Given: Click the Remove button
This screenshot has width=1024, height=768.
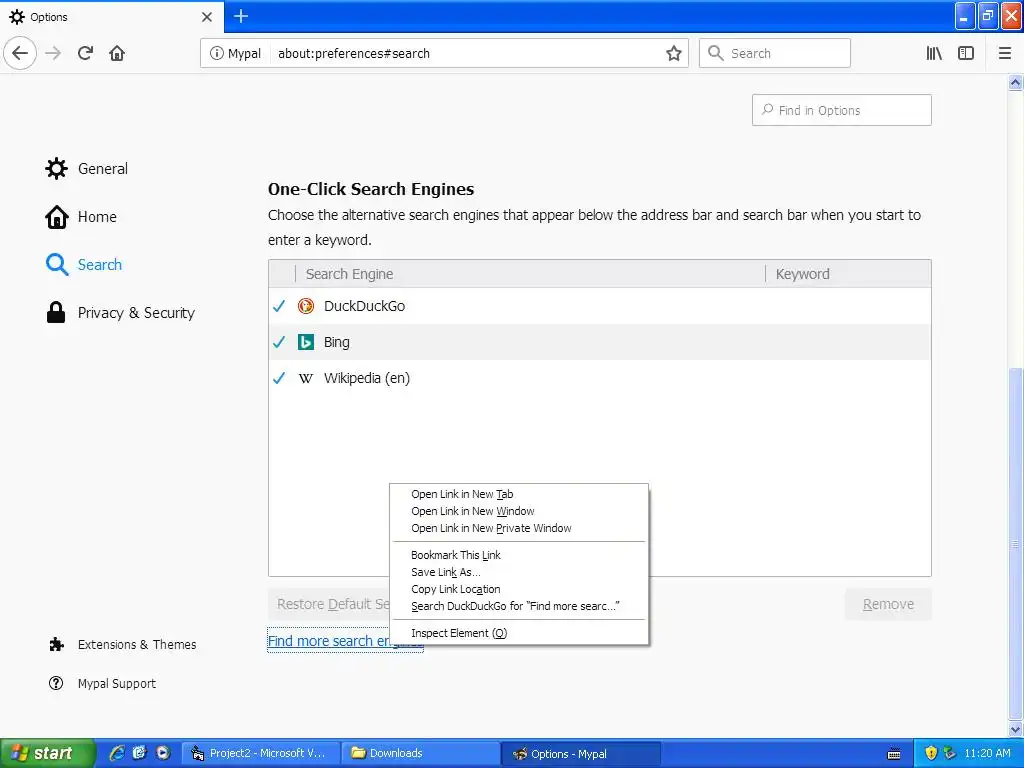Looking at the screenshot, I should [888, 604].
